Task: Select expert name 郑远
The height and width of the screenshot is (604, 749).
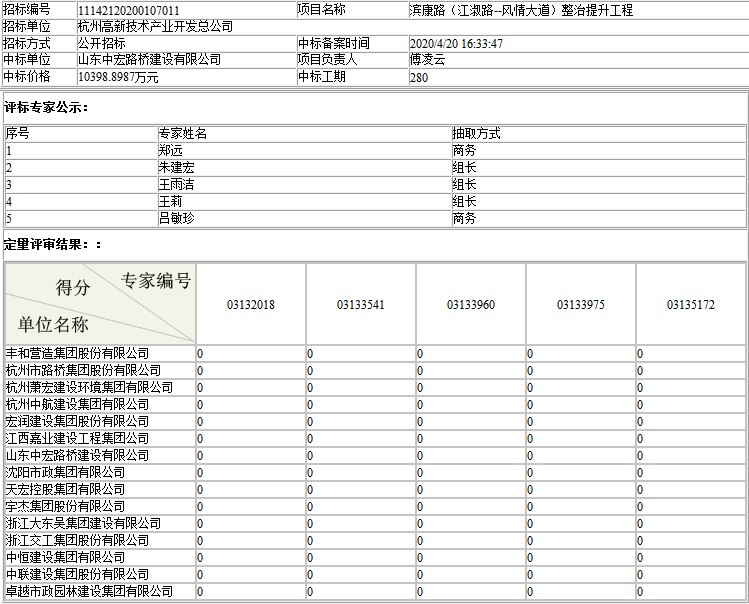Action: pyautogui.click(x=171, y=151)
